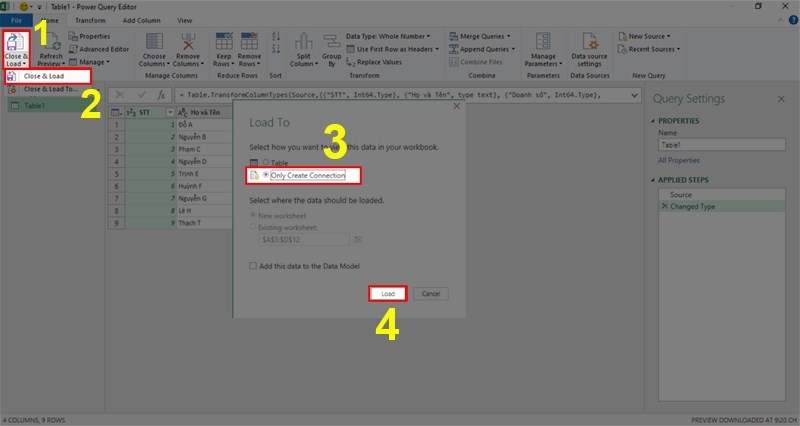Click Combine Files
Viewport: 800px width, 426px height.
pos(476,62)
